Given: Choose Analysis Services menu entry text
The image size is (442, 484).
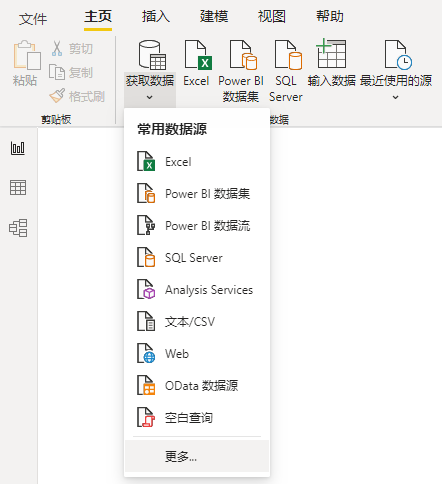Looking at the screenshot, I should click(x=209, y=290).
